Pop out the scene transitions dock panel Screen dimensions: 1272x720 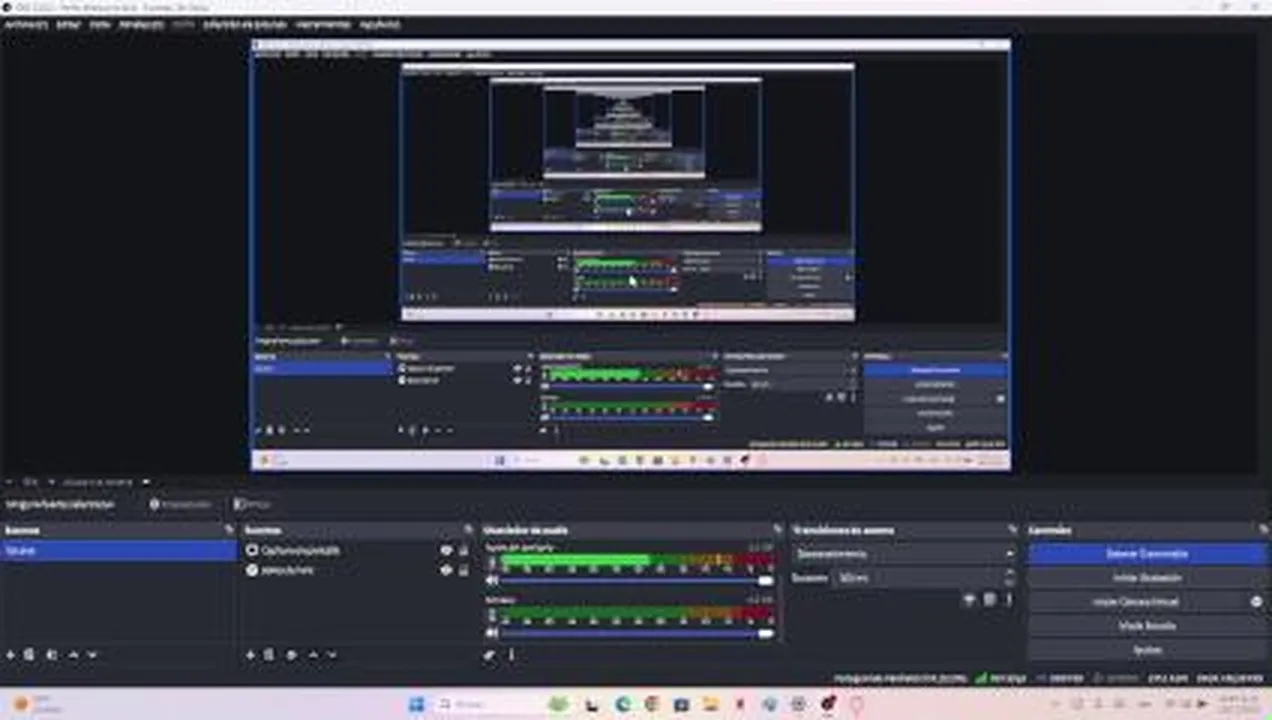[x=1012, y=530]
